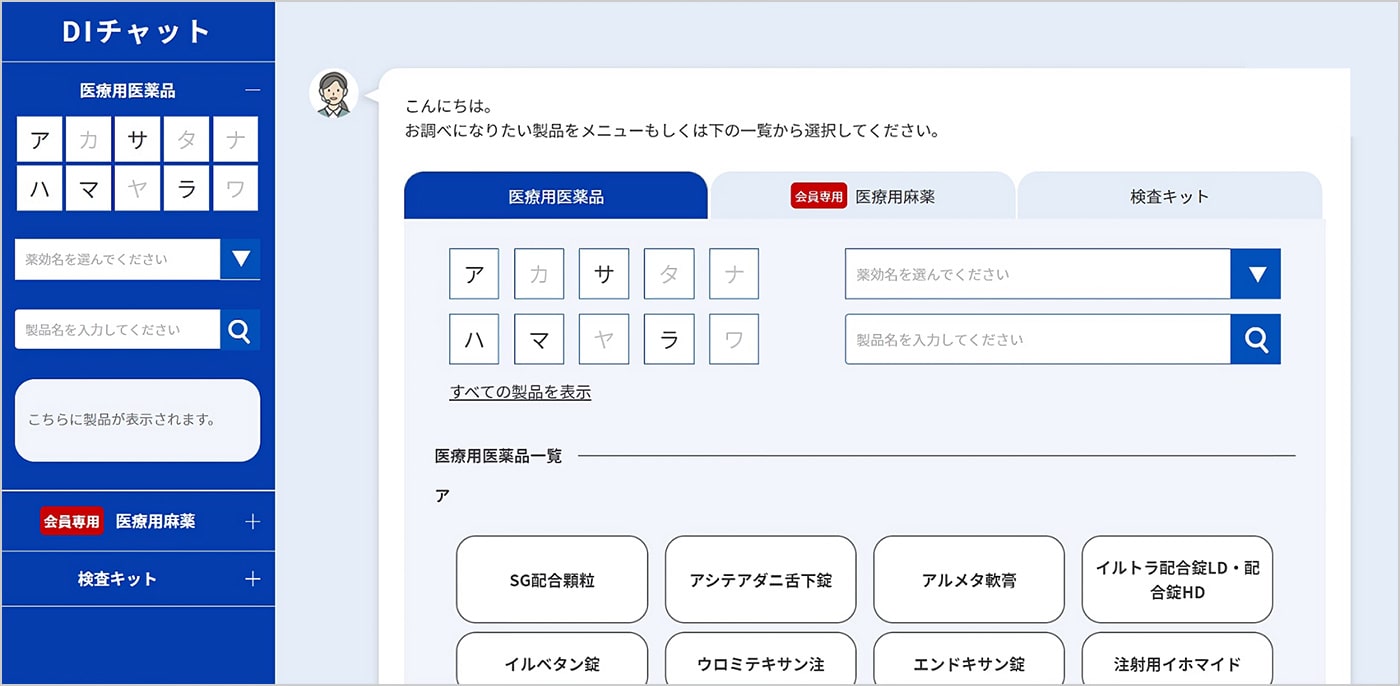This screenshot has height=686, width=1400.
Task: Select the ハ kana tile in main panel
Action: (x=474, y=339)
